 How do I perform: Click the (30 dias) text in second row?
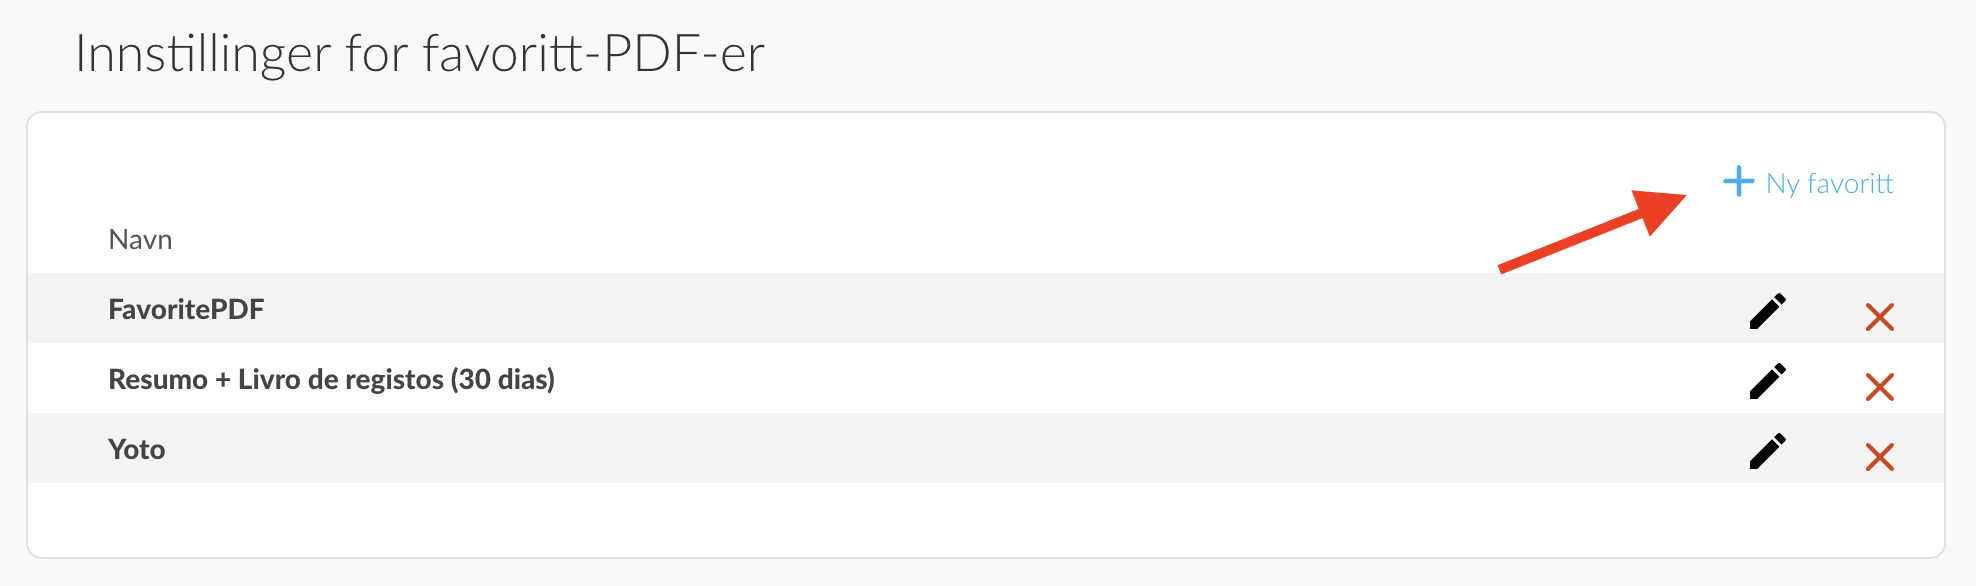[502, 380]
